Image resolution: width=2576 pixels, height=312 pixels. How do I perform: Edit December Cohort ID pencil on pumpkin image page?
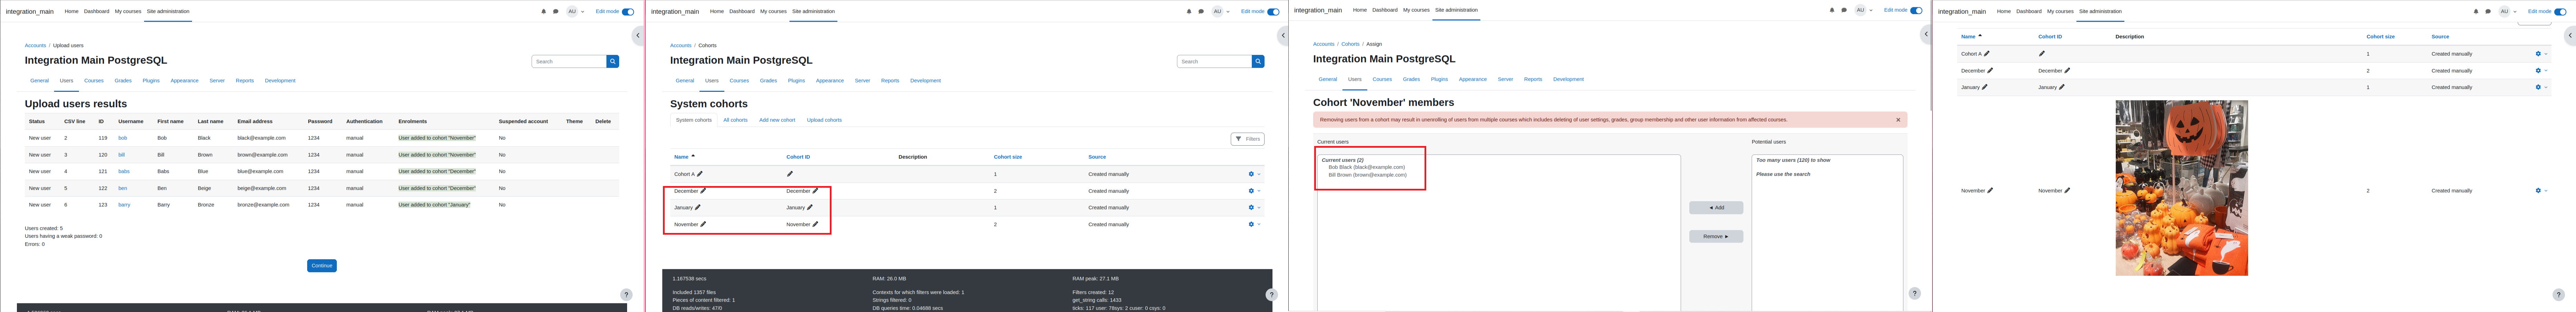click(x=2067, y=71)
